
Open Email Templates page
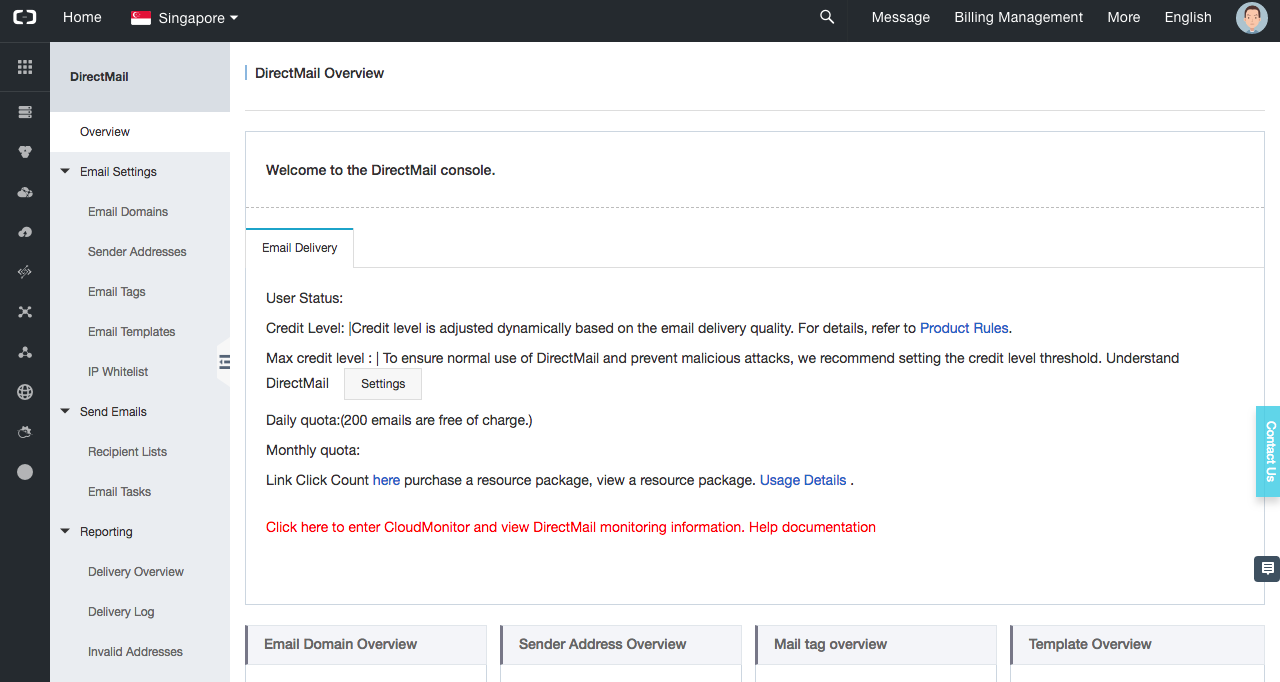click(x=132, y=332)
